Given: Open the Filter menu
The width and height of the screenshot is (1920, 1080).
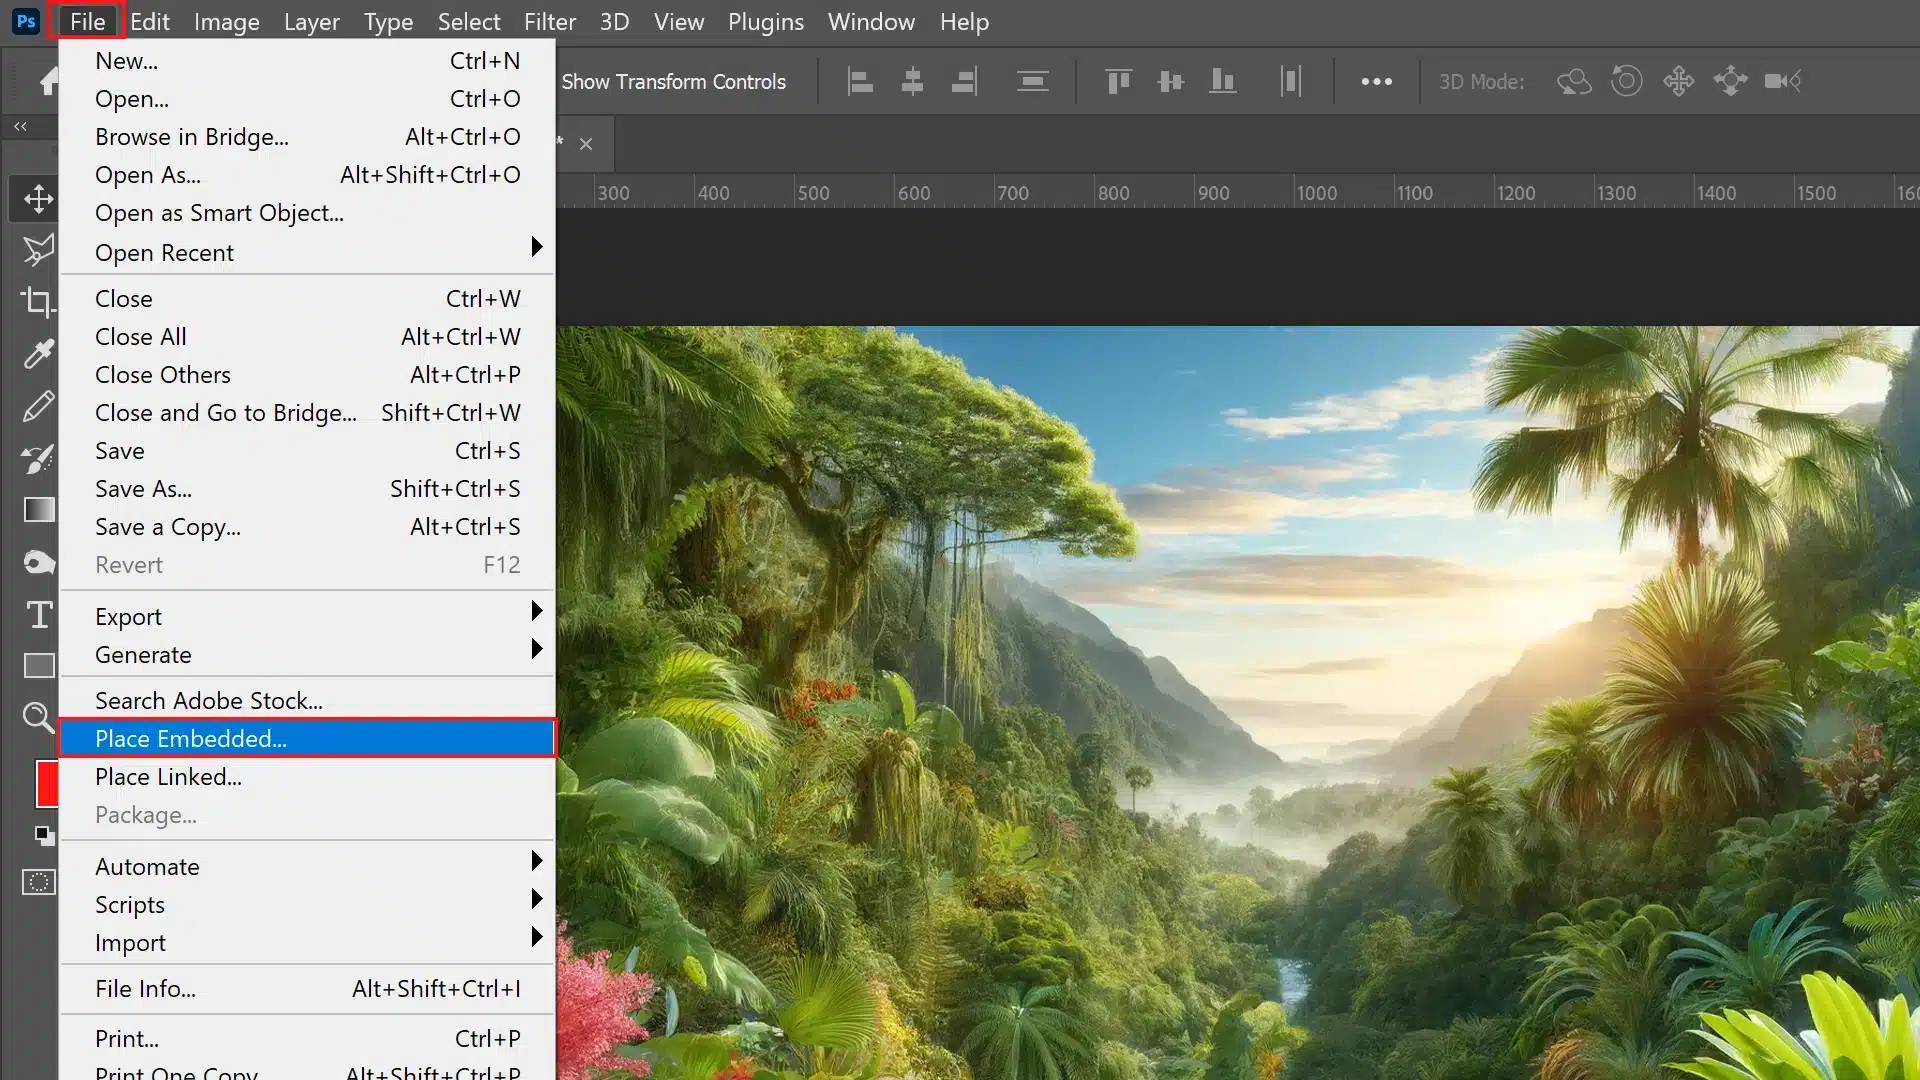Looking at the screenshot, I should tap(550, 21).
